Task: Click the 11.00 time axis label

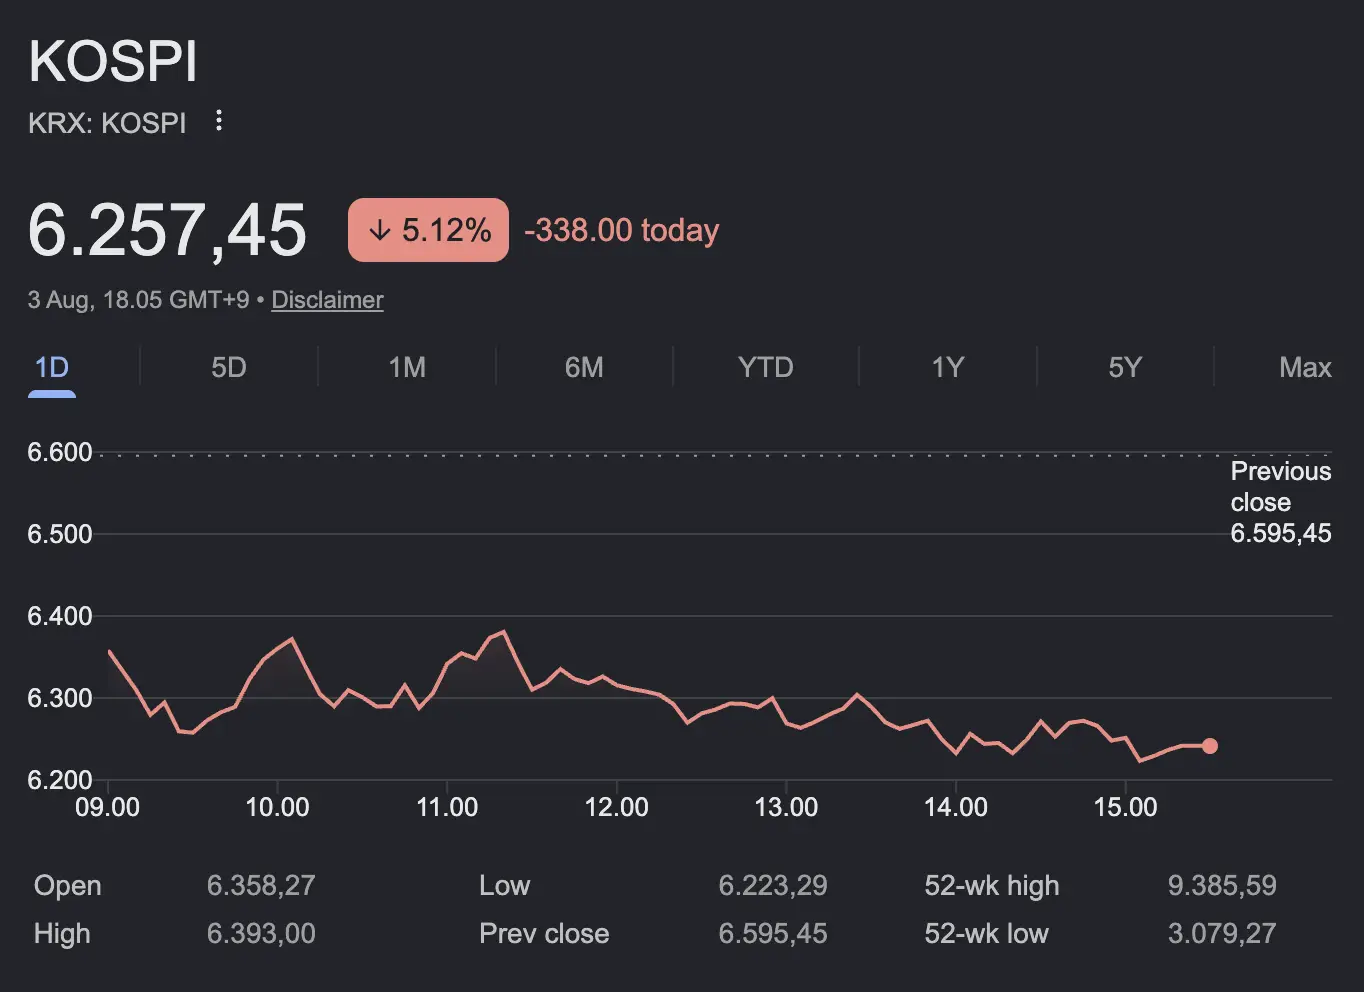Action: tap(447, 807)
